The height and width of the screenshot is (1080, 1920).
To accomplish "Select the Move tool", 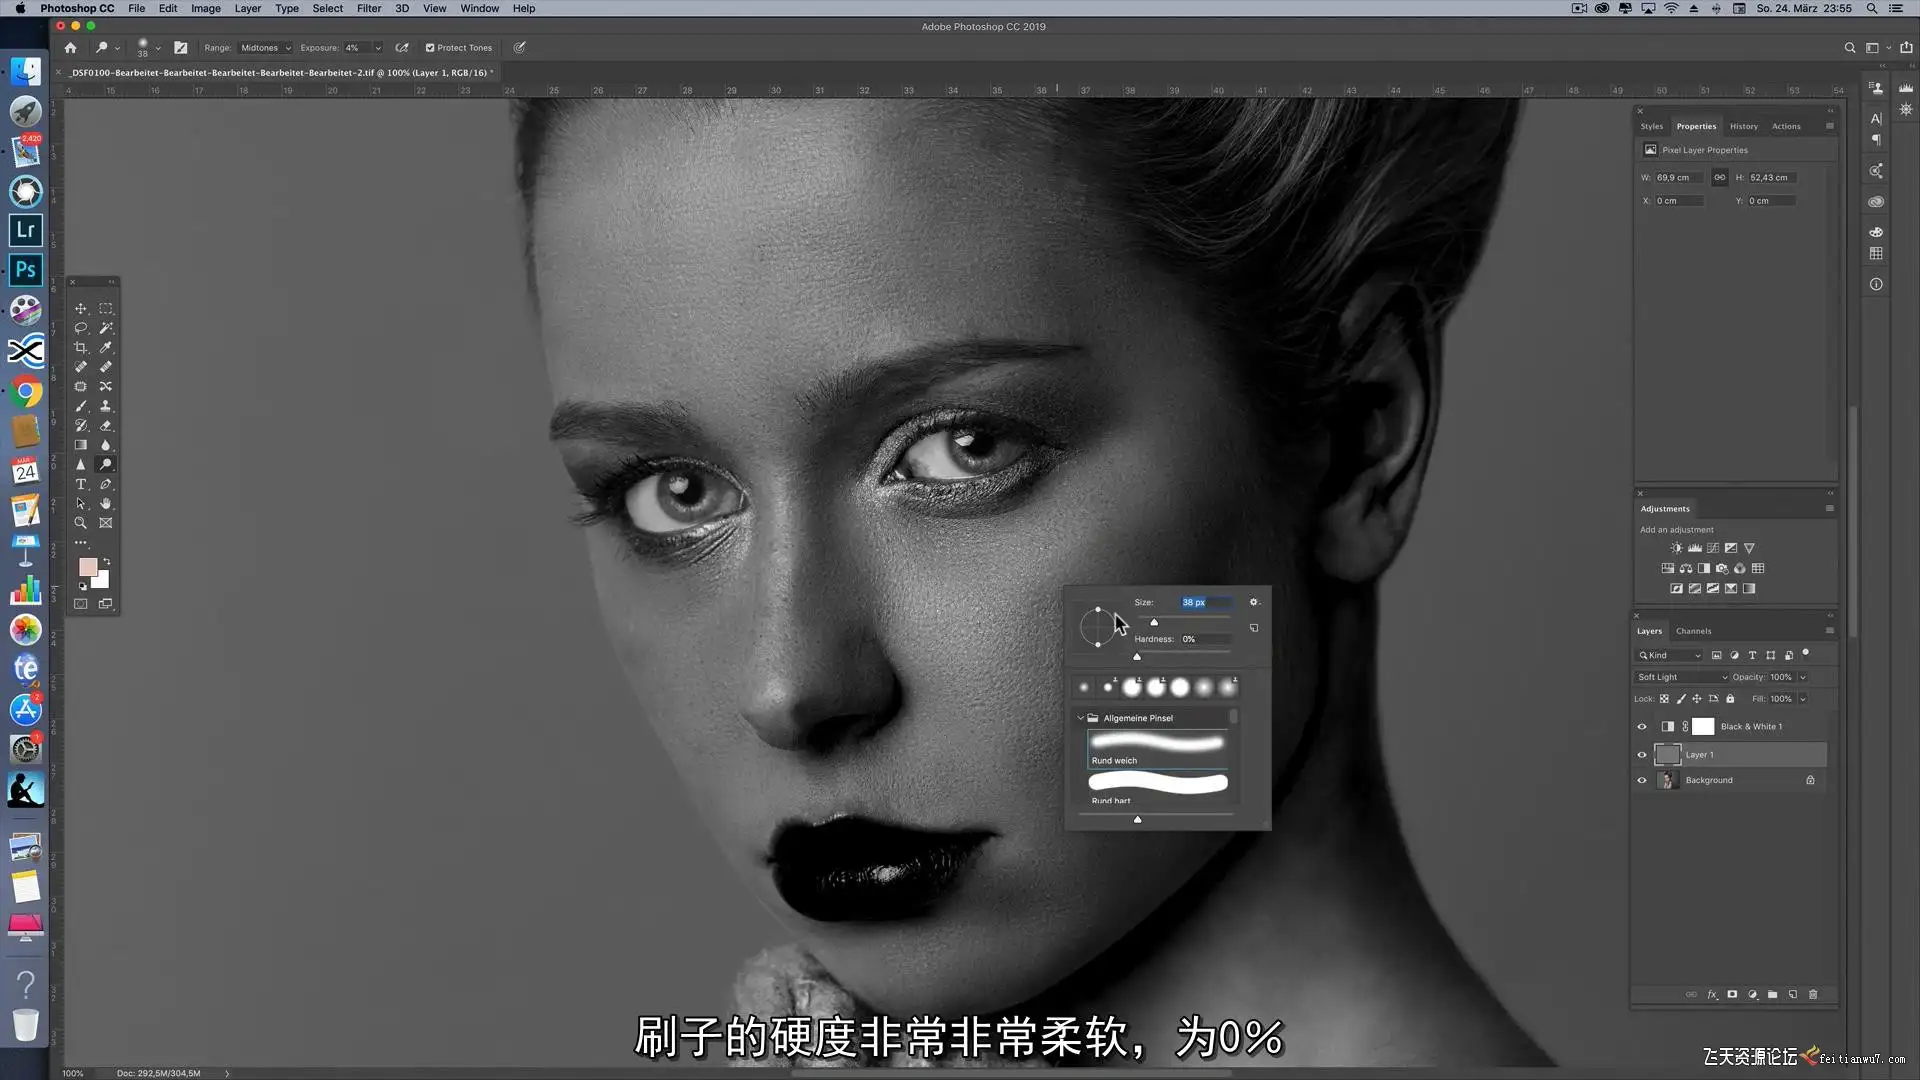I will point(81,309).
